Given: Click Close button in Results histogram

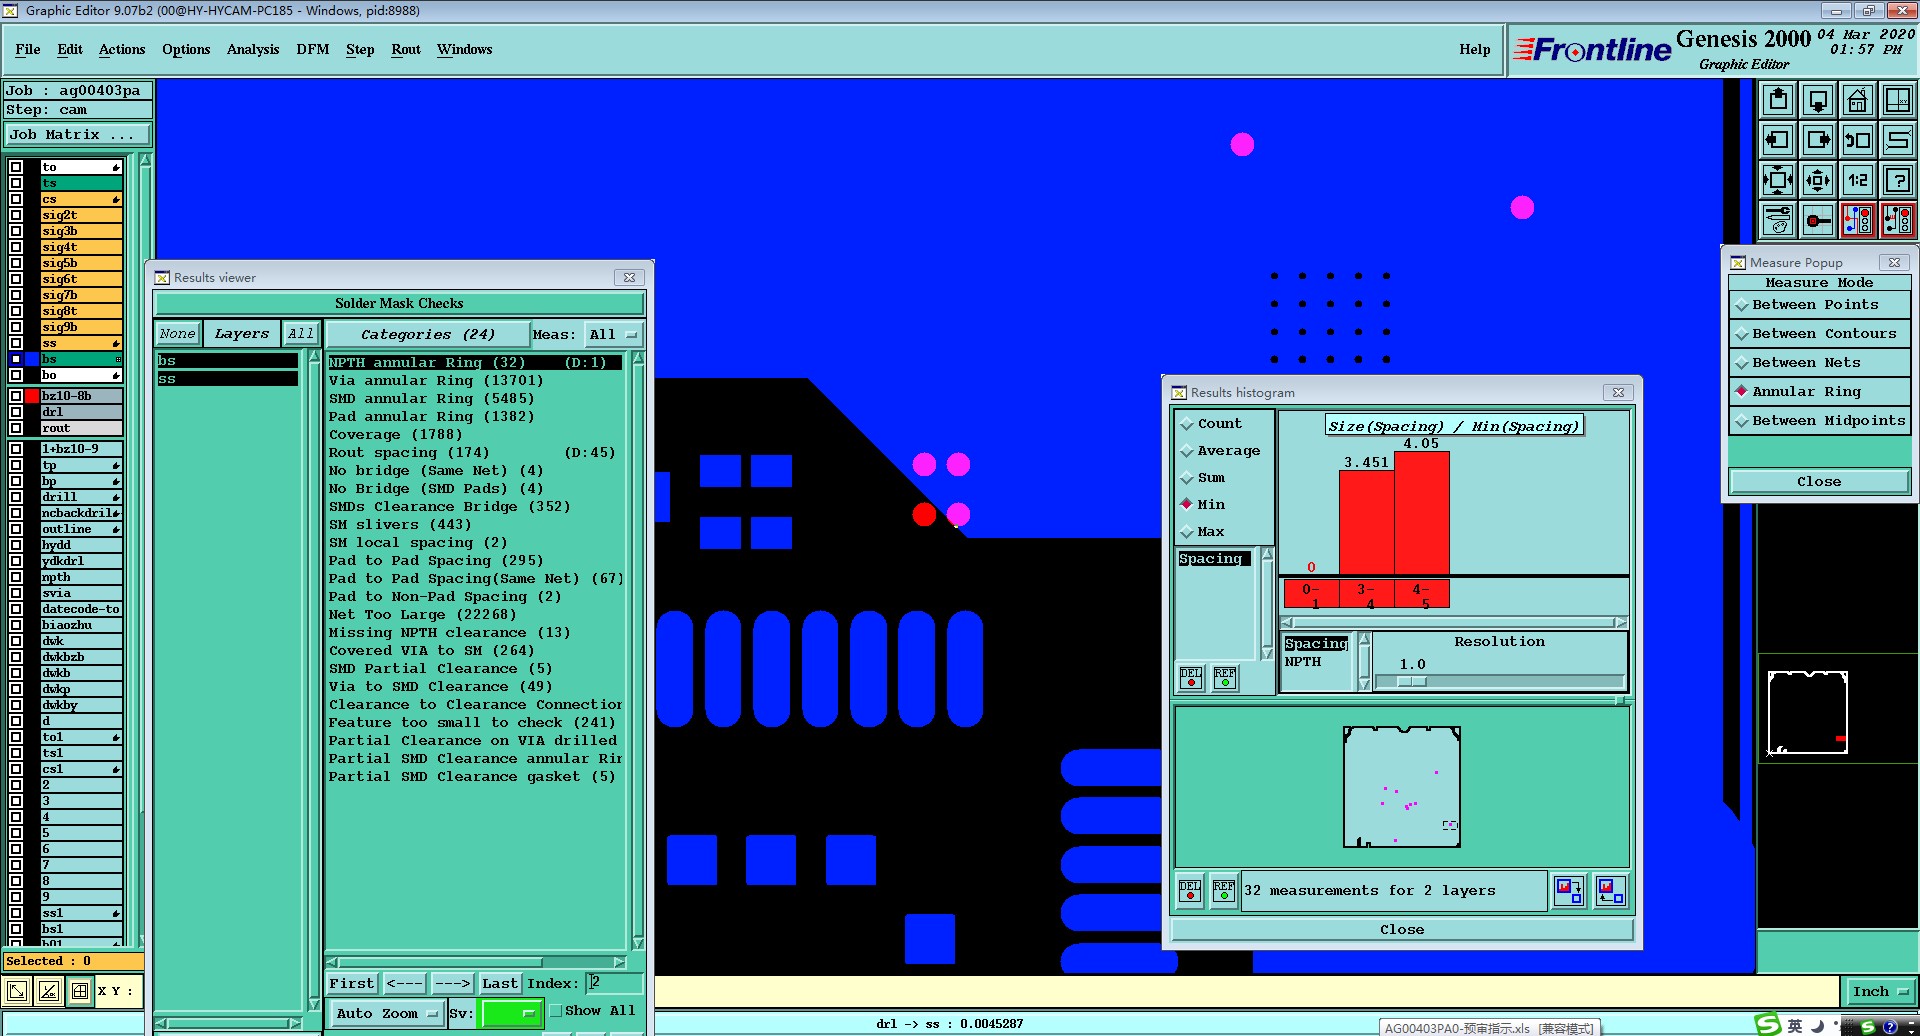Looking at the screenshot, I should 1402,930.
